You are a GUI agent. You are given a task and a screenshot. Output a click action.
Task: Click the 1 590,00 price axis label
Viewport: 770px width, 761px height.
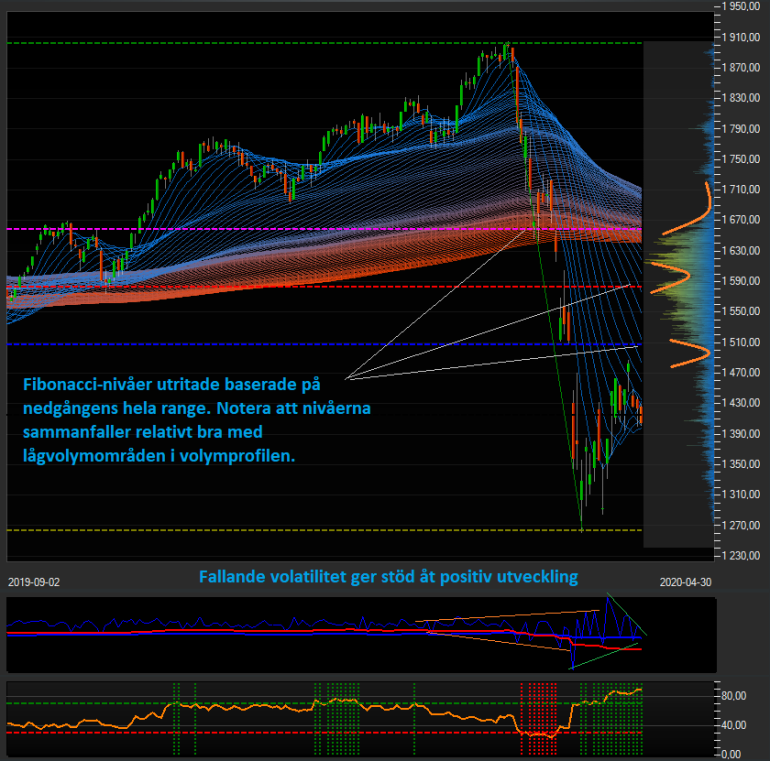741,281
